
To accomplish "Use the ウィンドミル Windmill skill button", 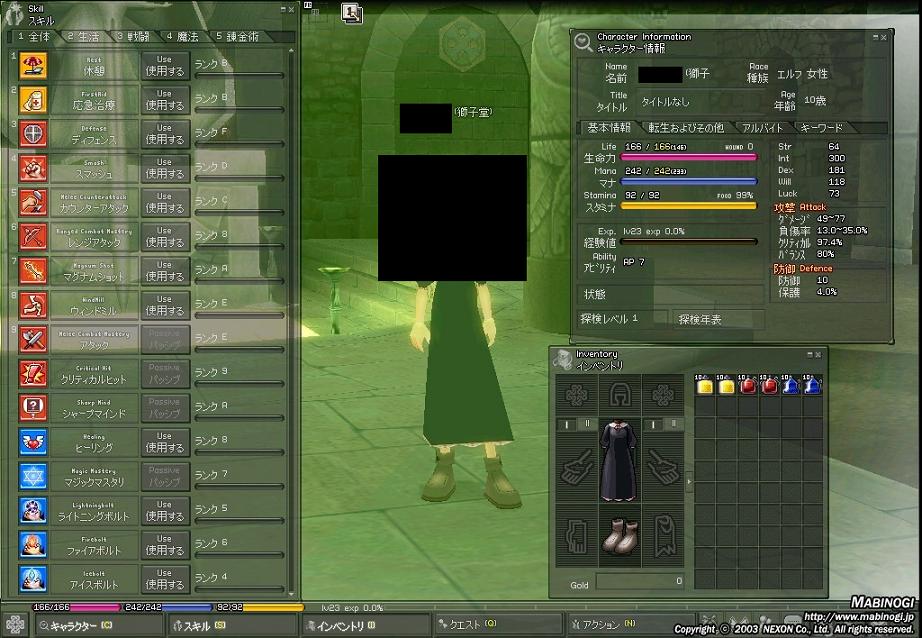I will coord(165,305).
